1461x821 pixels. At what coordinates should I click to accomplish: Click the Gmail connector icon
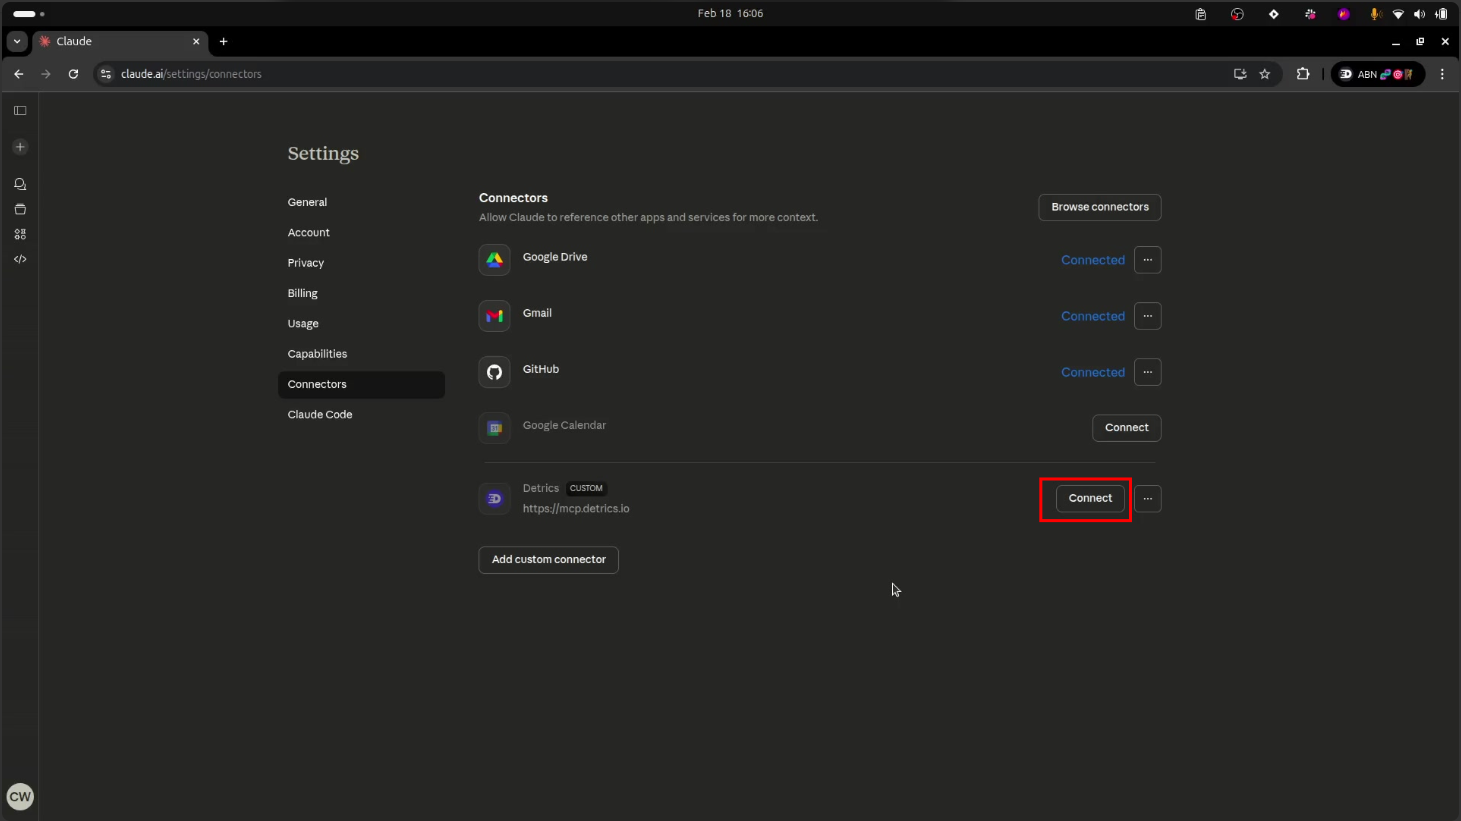pyautogui.click(x=494, y=315)
